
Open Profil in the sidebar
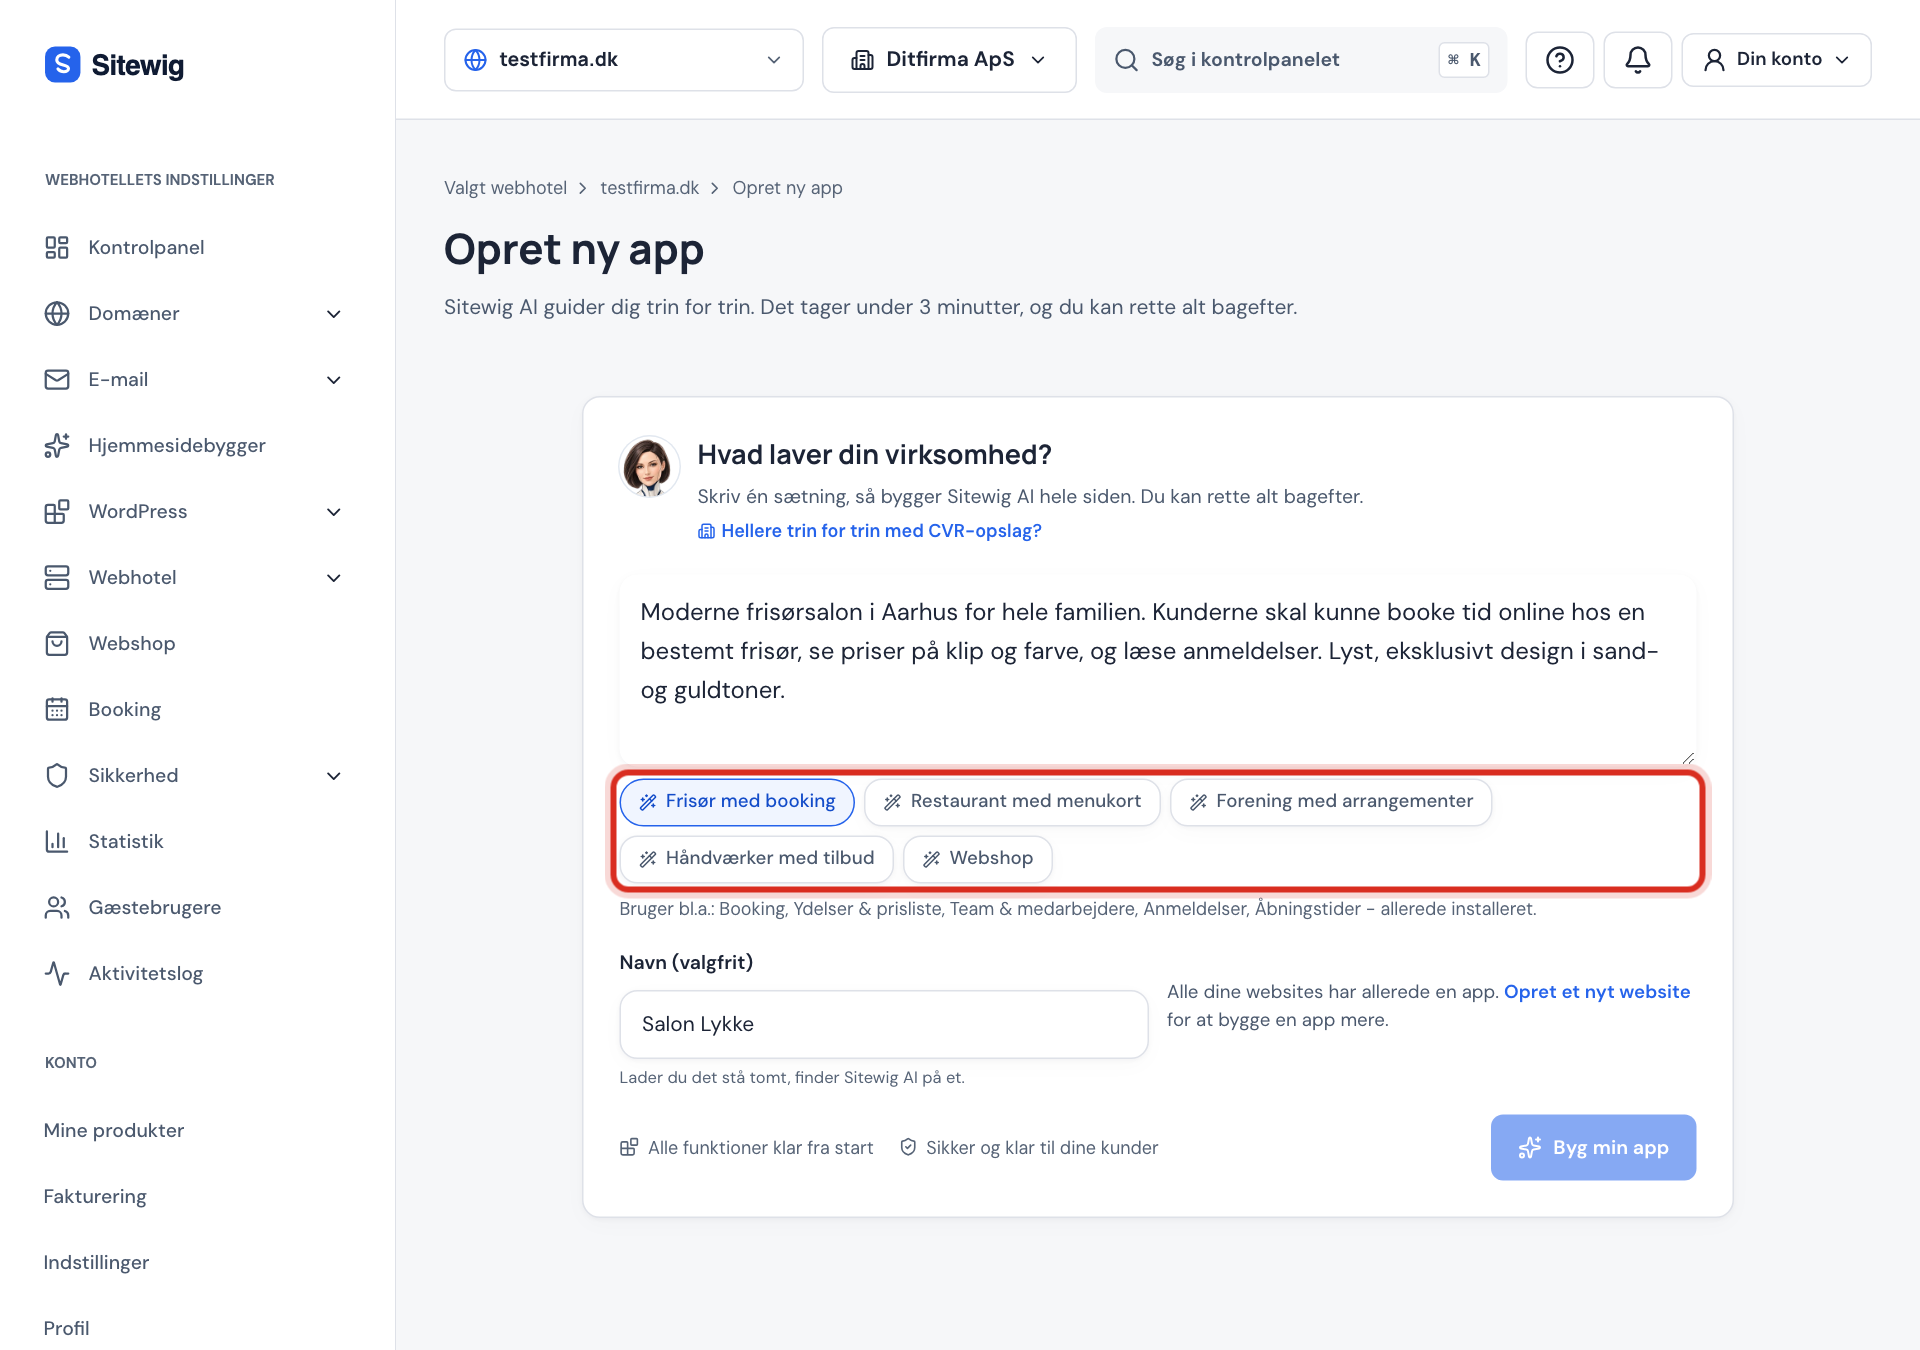(66, 1328)
